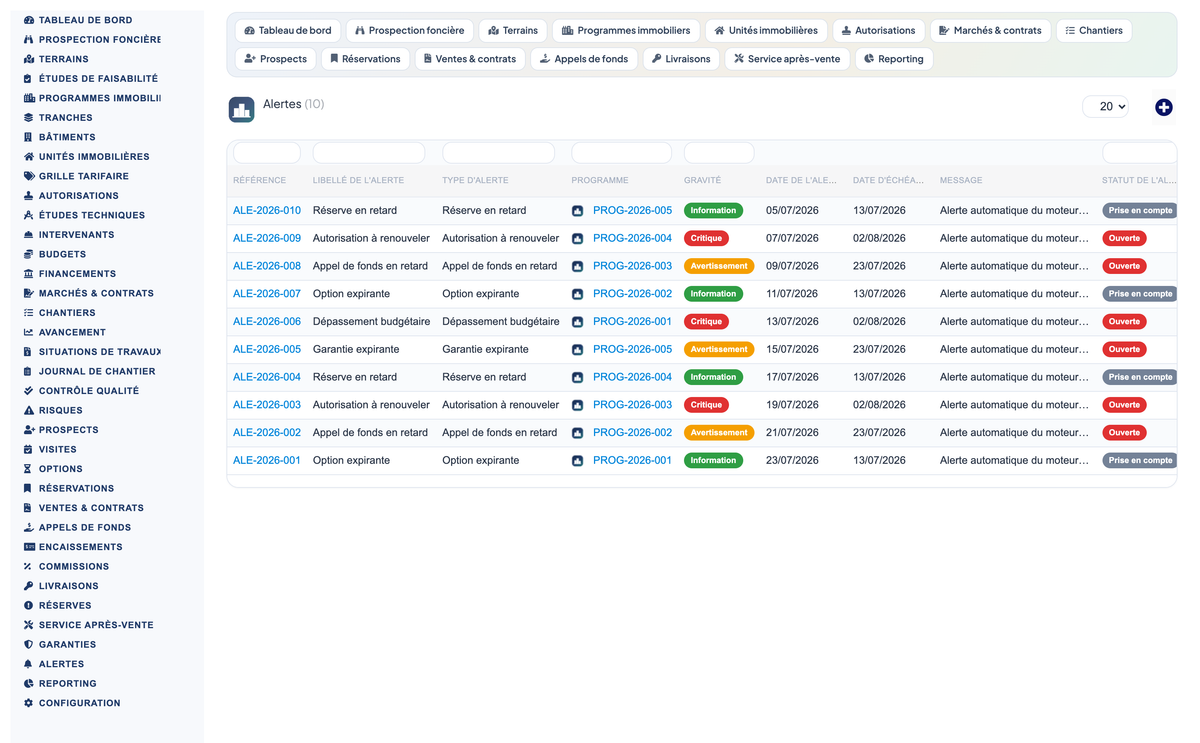Click the Livraisons sidebar key icon
The height and width of the screenshot is (743, 1200).
tap(29, 586)
